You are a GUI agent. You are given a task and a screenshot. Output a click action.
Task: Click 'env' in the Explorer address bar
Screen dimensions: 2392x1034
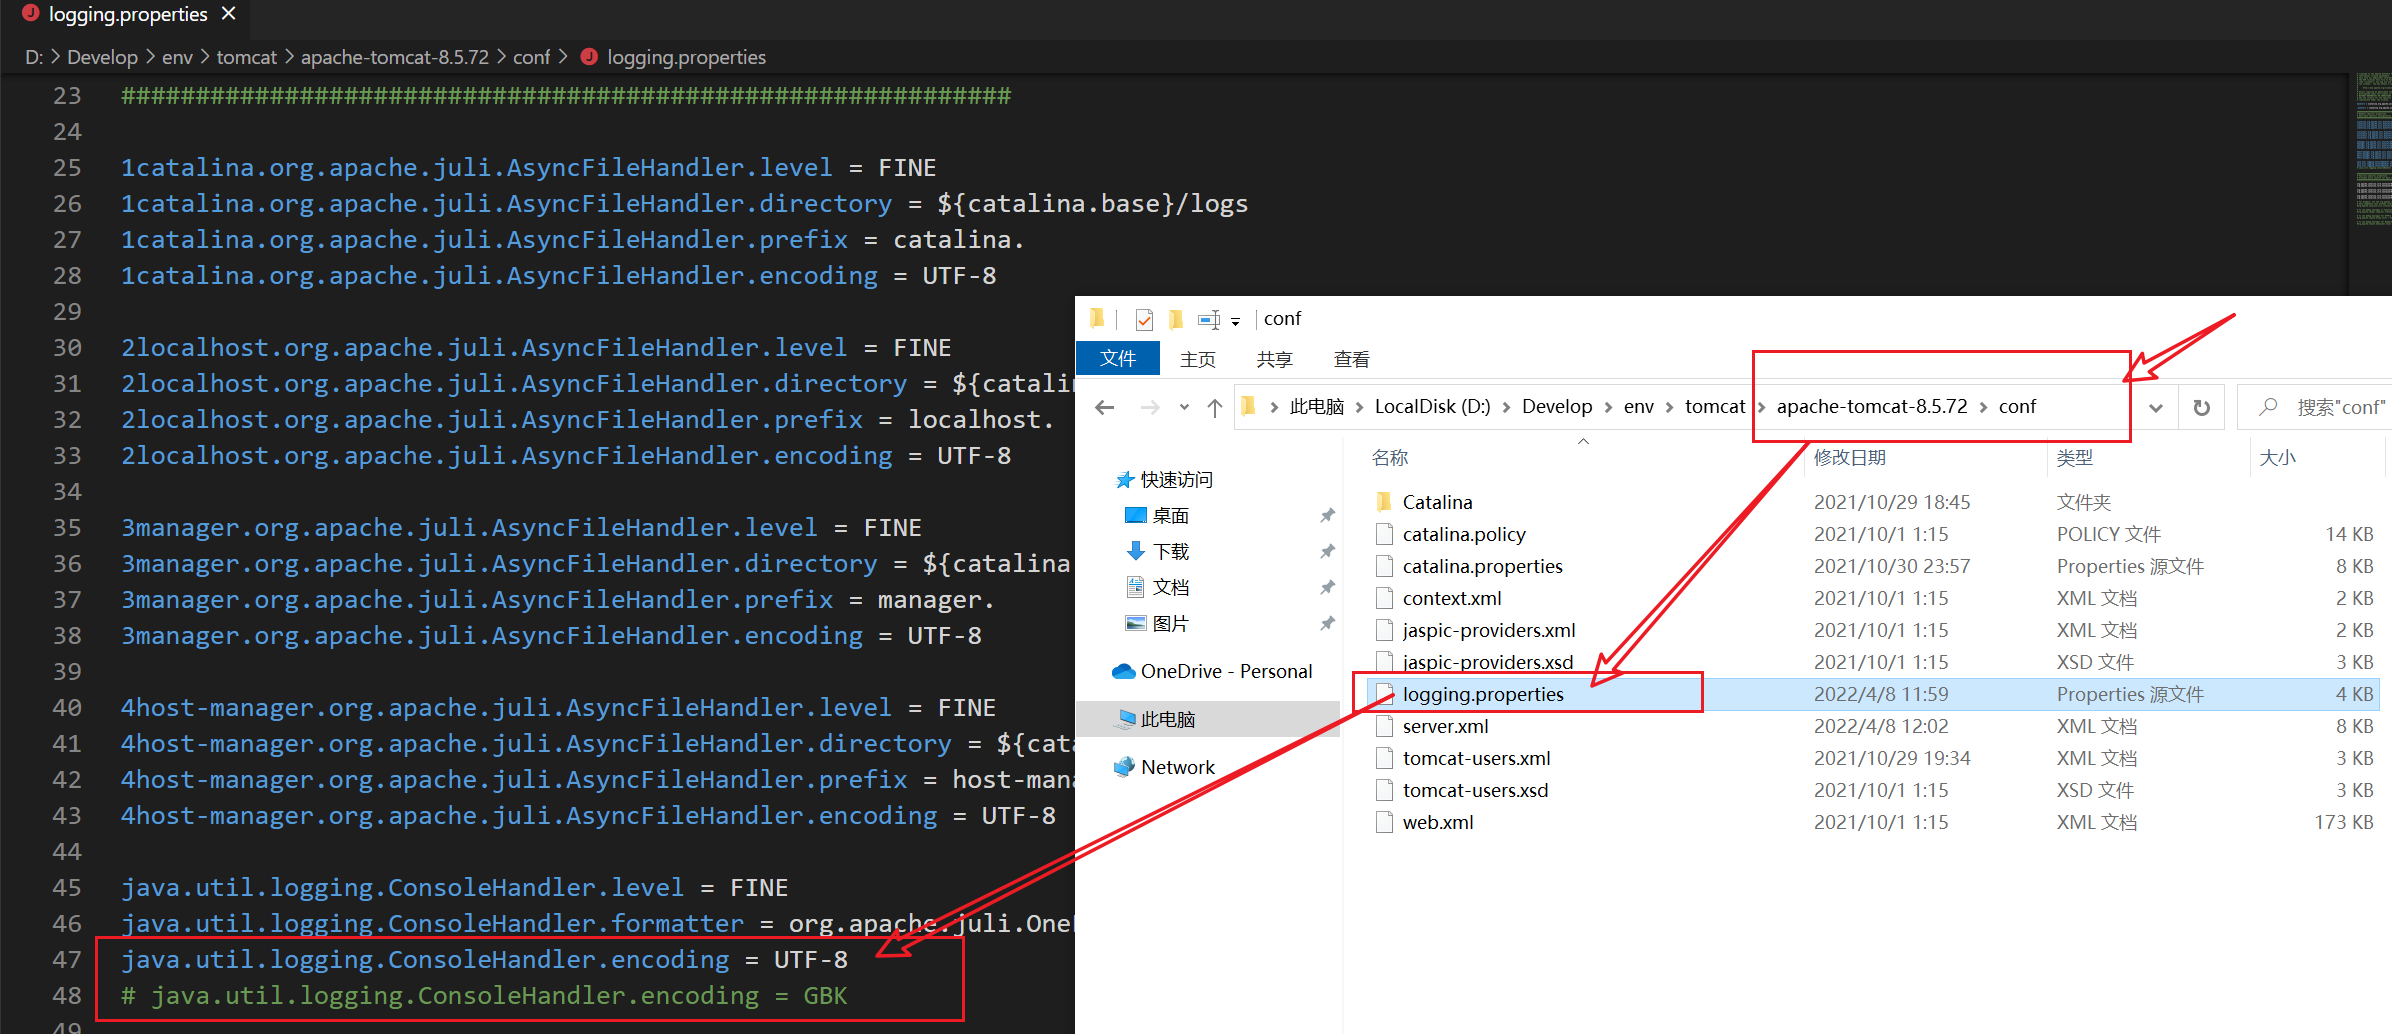pyautogui.click(x=1638, y=406)
